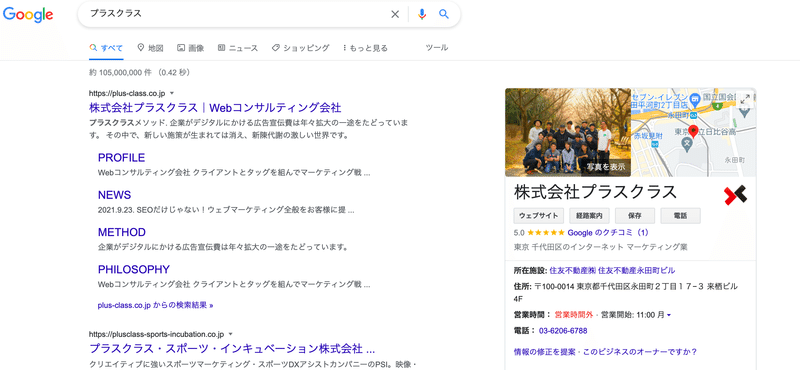Click 東京 千代田区のインターネット マーケティング業 text

pos(601,247)
